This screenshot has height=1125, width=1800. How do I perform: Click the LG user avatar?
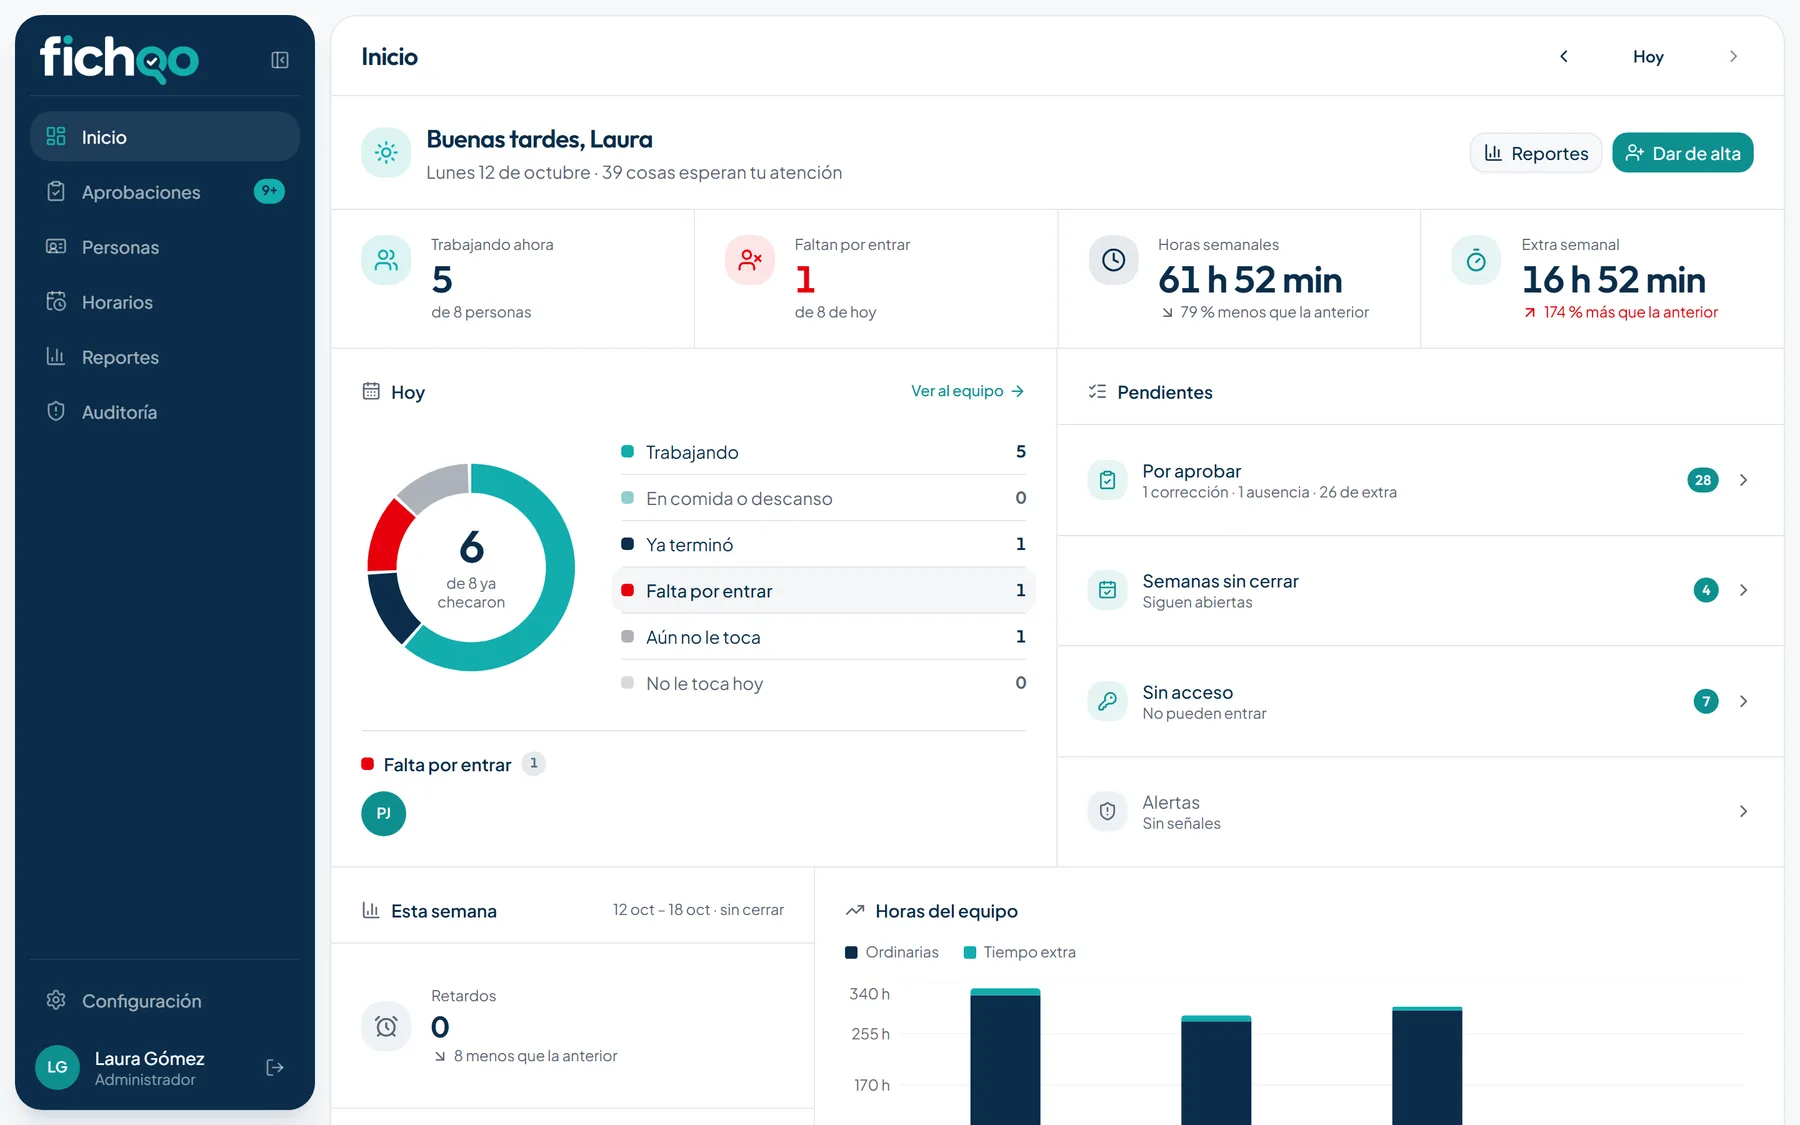click(57, 1067)
